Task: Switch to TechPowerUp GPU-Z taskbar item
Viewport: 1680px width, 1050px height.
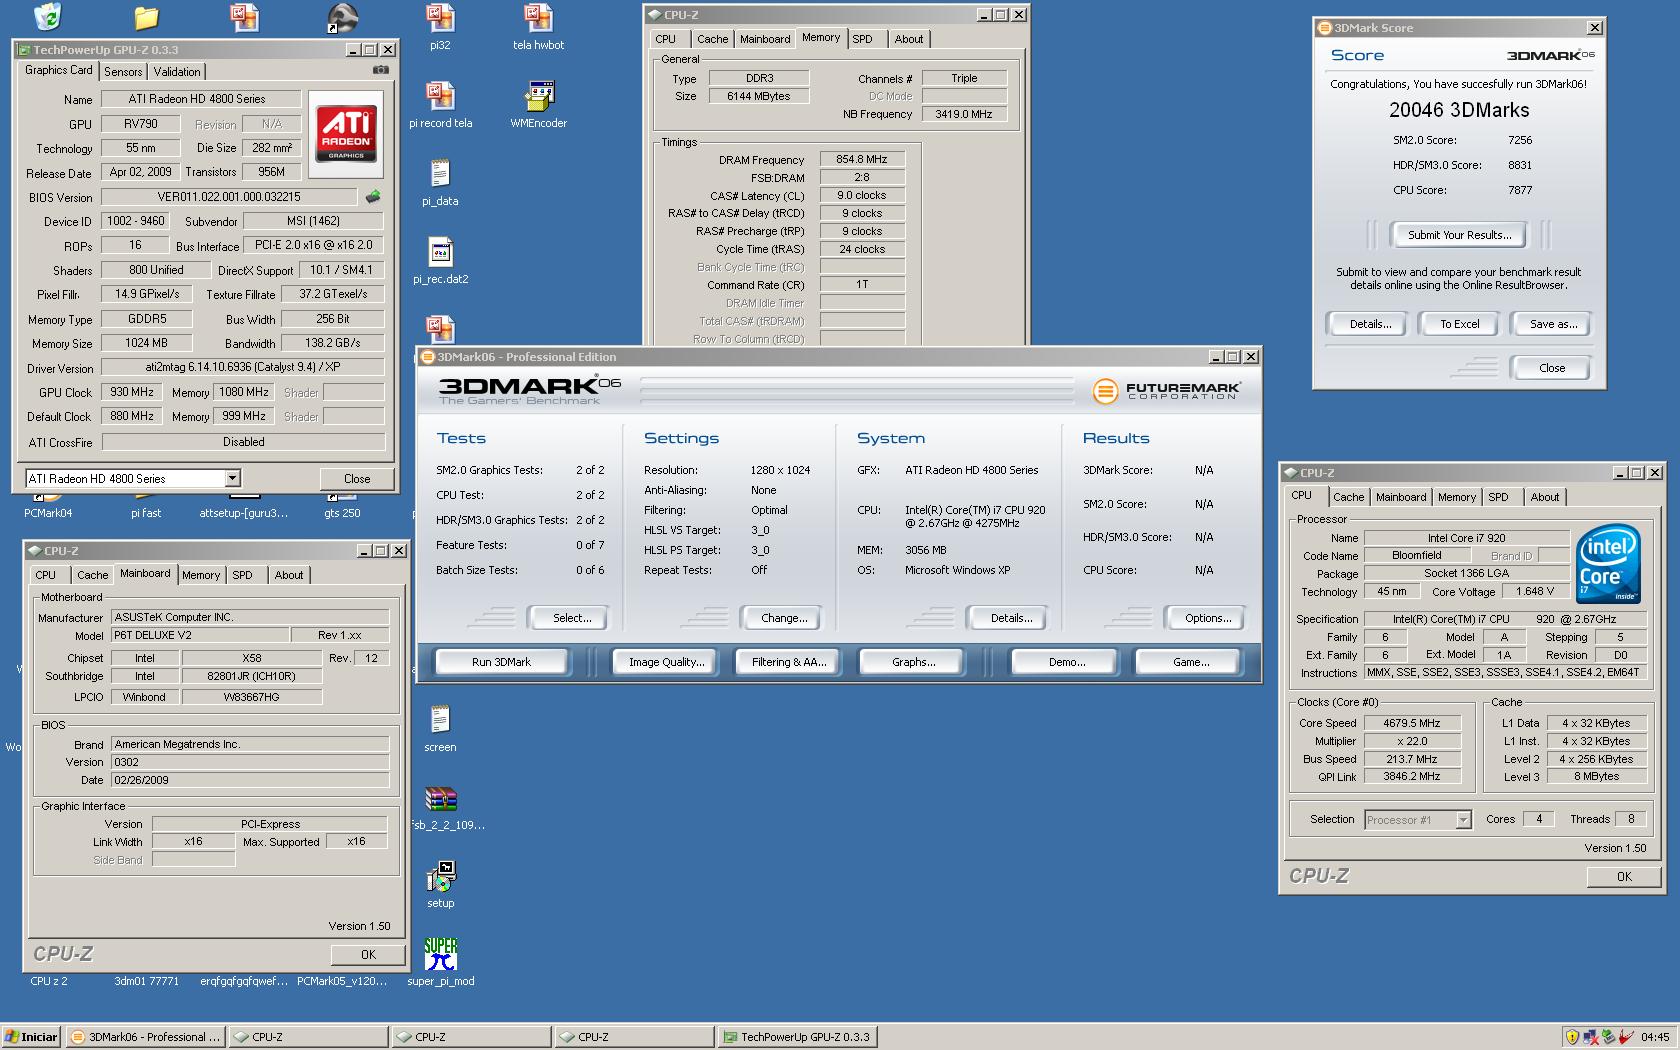Action: 797,1037
